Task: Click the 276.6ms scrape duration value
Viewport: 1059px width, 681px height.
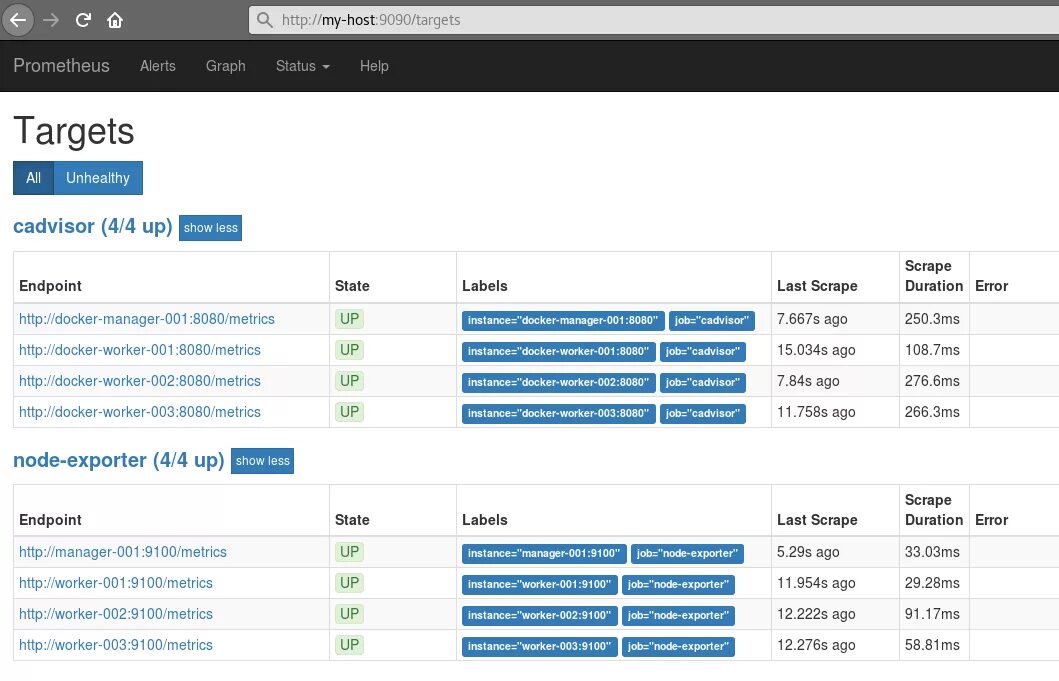Action: click(x=932, y=381)
